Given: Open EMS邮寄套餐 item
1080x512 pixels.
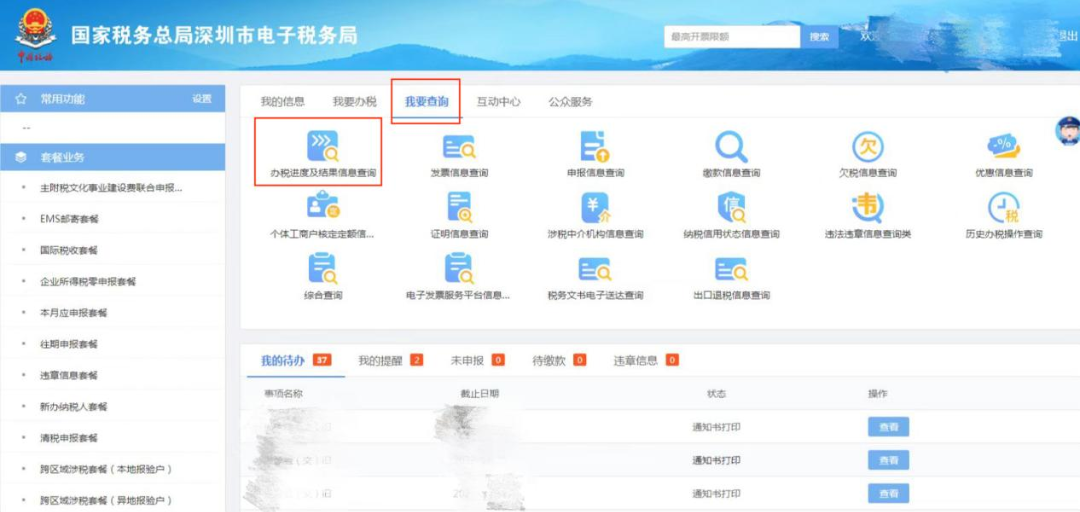Looking at the screenshot, I should coord(69,219).
